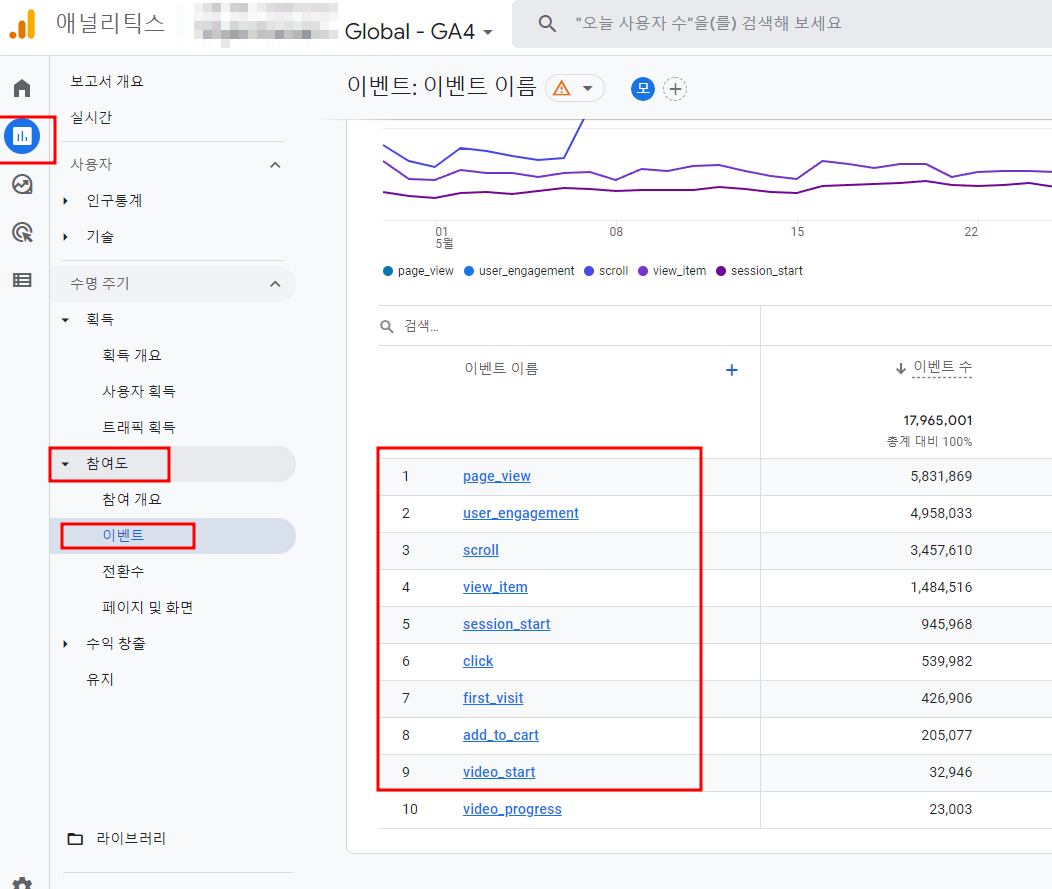Open the Reports icon in the navigation rail
Image resolution: width=1052 pixels, height=889 pixels.
[x=22, y=138]
